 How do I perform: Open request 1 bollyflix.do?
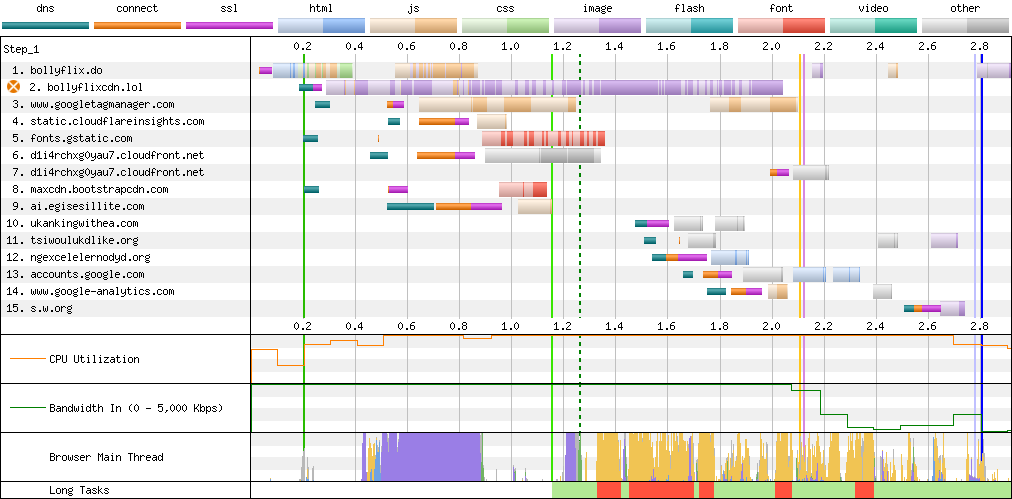tap(58, 71)
